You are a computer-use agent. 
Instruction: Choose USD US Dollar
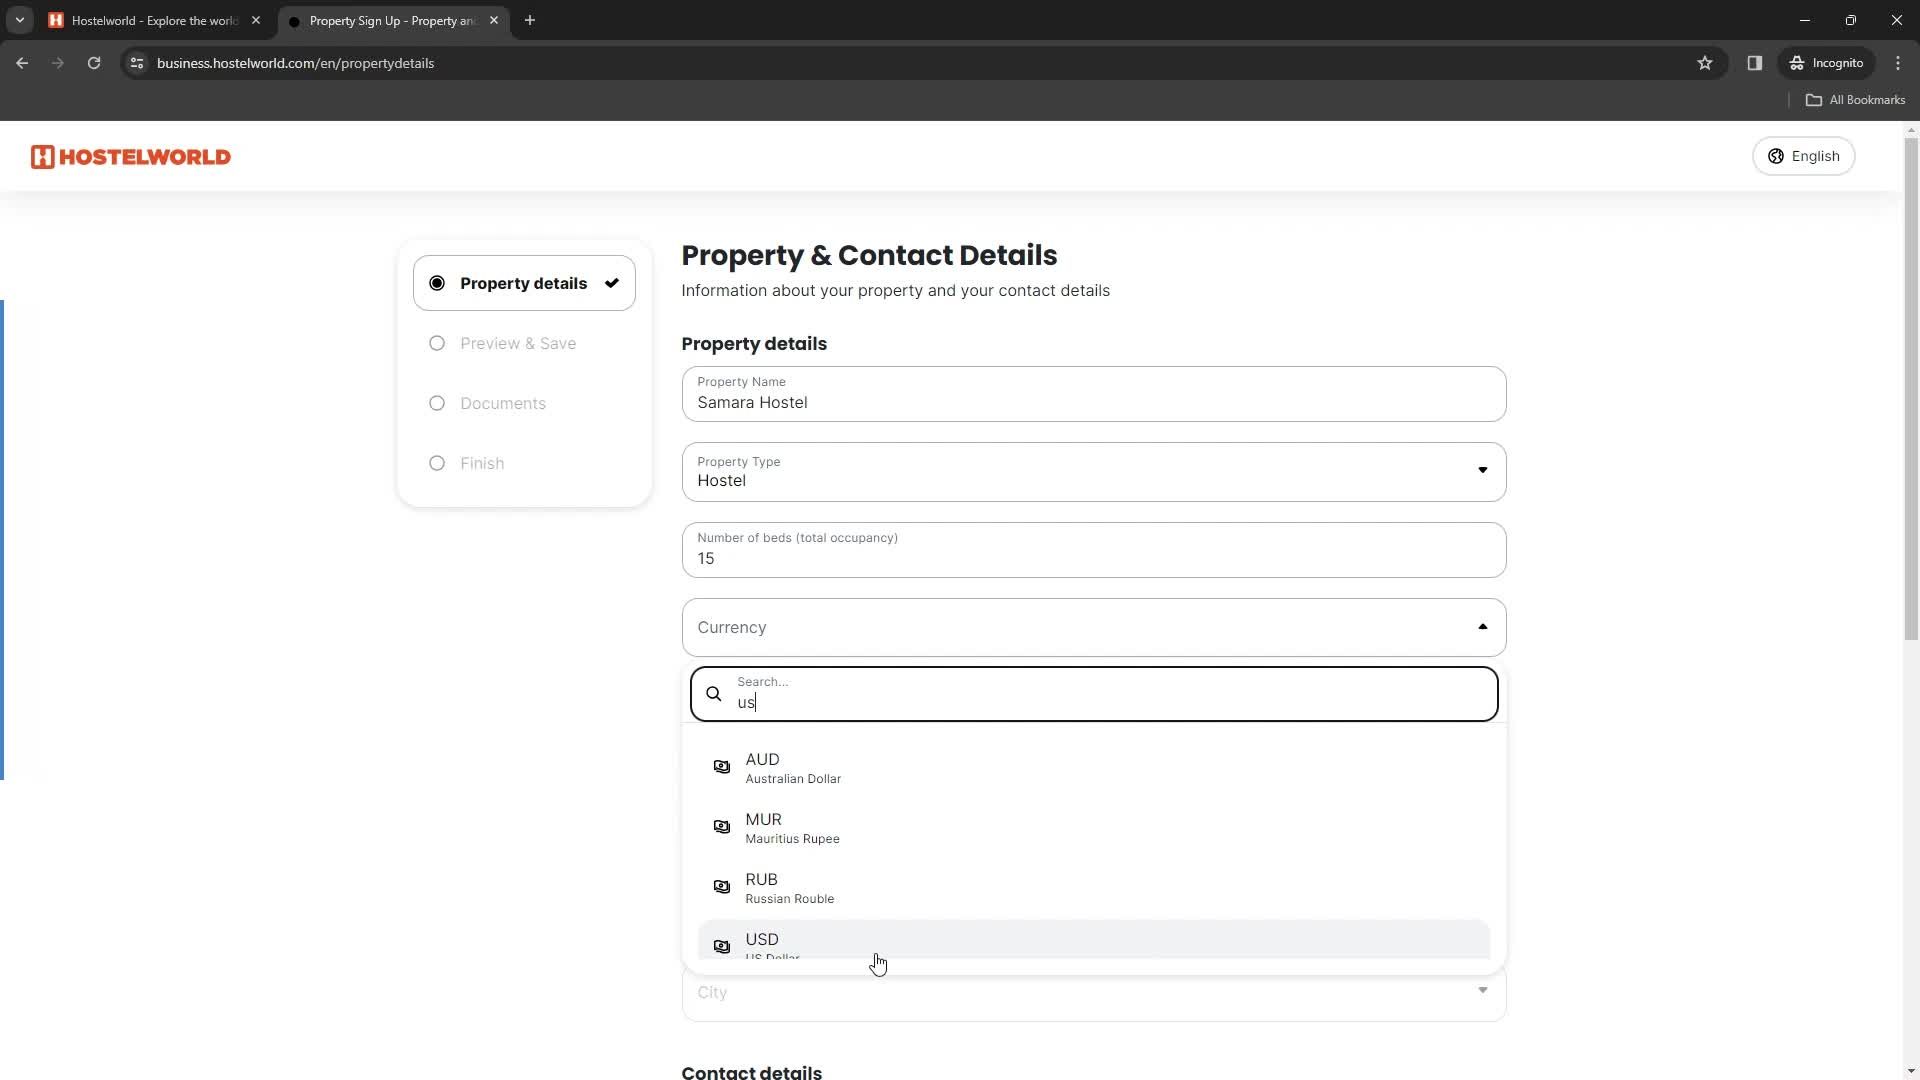(x=1094, y=940)
